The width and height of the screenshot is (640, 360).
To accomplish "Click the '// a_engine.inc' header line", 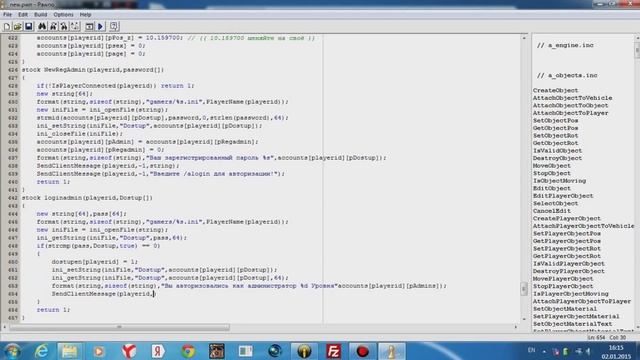I will coord(565,45).
